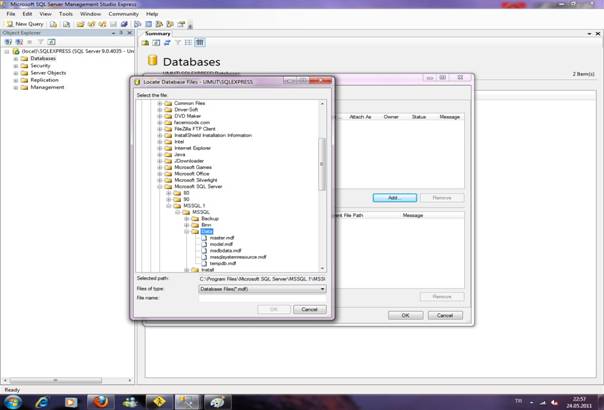Open the Tools menu
This screenshot has width=604, height=410.
click(x=65, y=14)
